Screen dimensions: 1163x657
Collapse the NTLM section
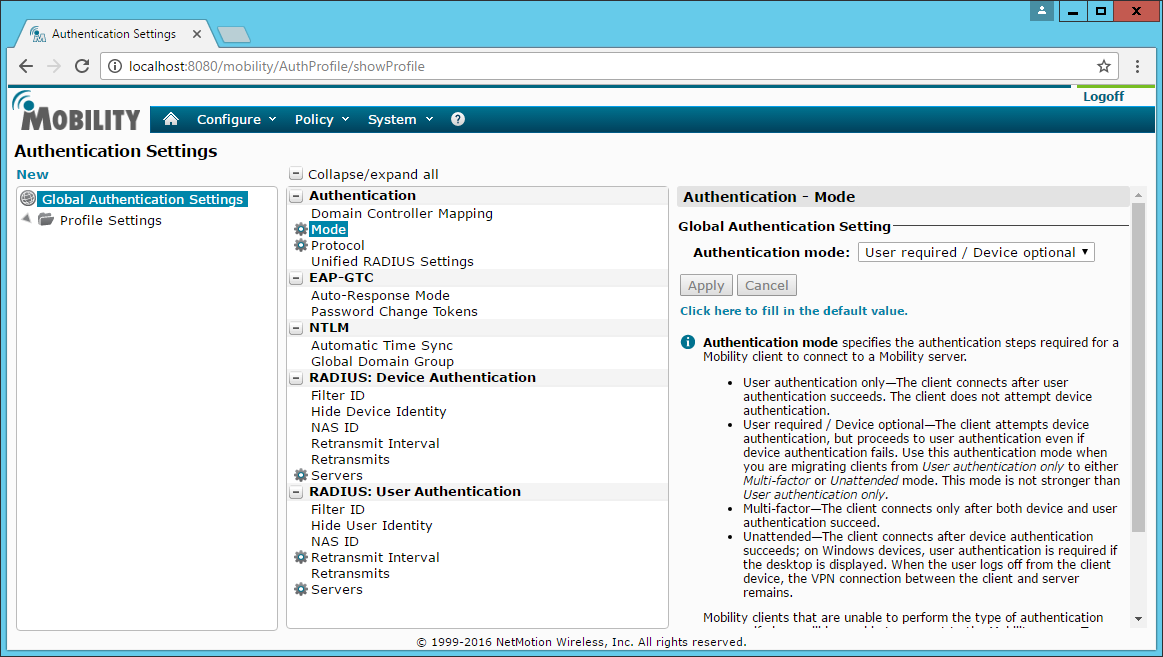point(296,328)
